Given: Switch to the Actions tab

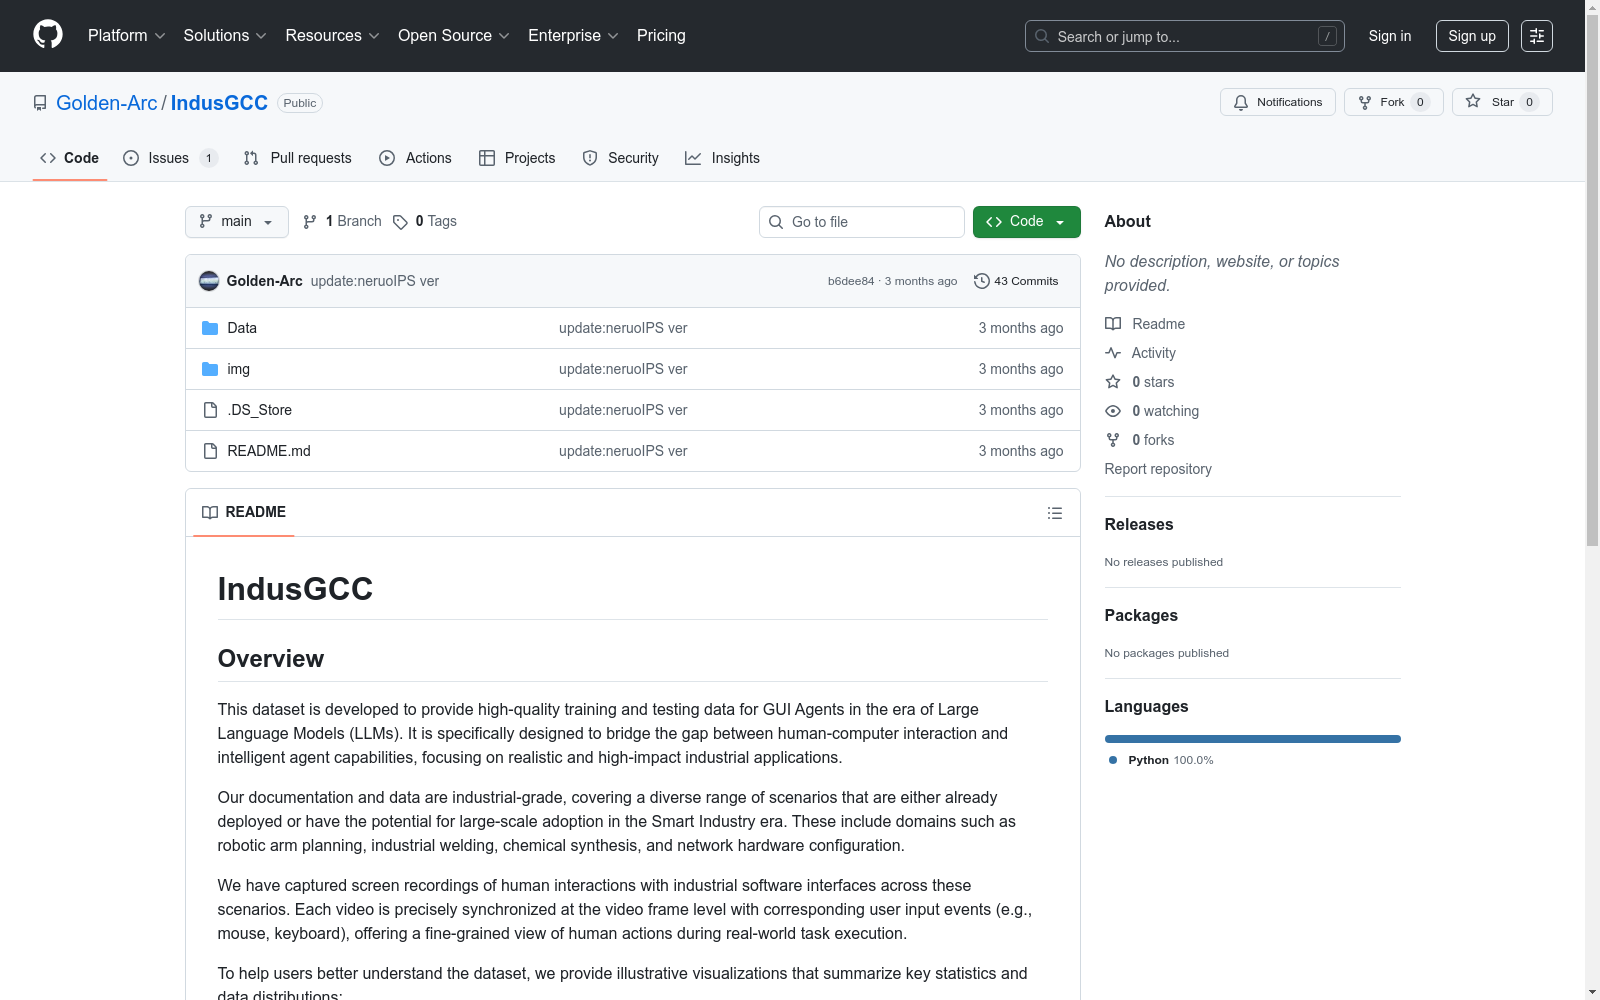Looking at the screenshot, I should click(x=416, y=158).
